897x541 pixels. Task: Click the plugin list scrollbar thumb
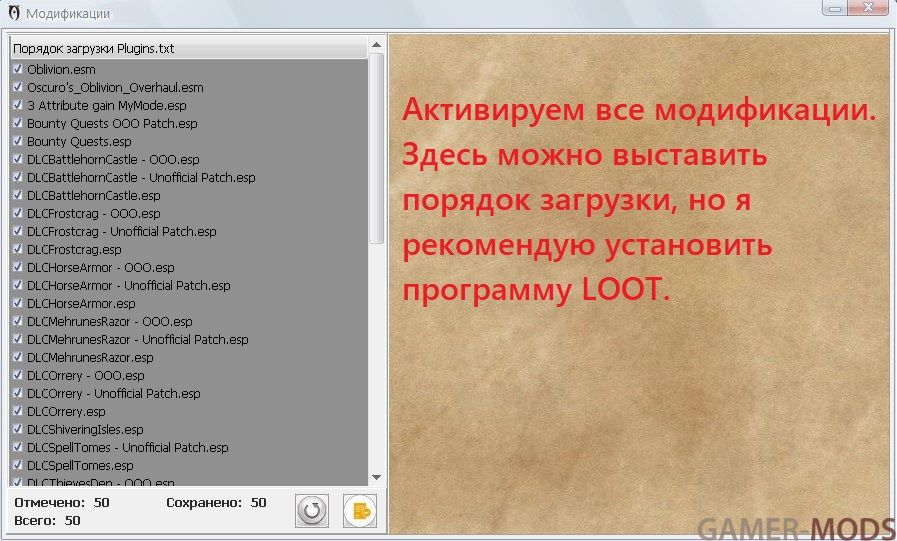(376, 149)
